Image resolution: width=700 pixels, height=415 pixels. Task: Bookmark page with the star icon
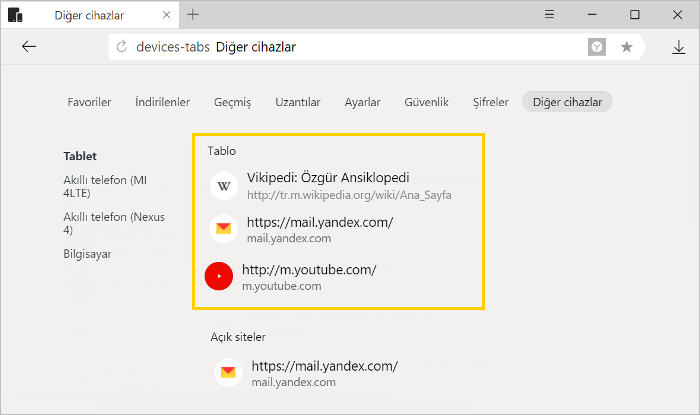626,47
